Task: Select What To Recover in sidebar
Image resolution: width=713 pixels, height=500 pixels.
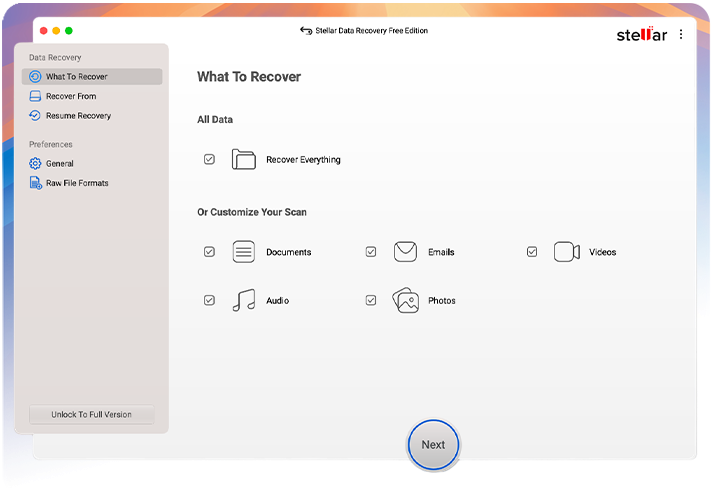Action: click(92, 76)
